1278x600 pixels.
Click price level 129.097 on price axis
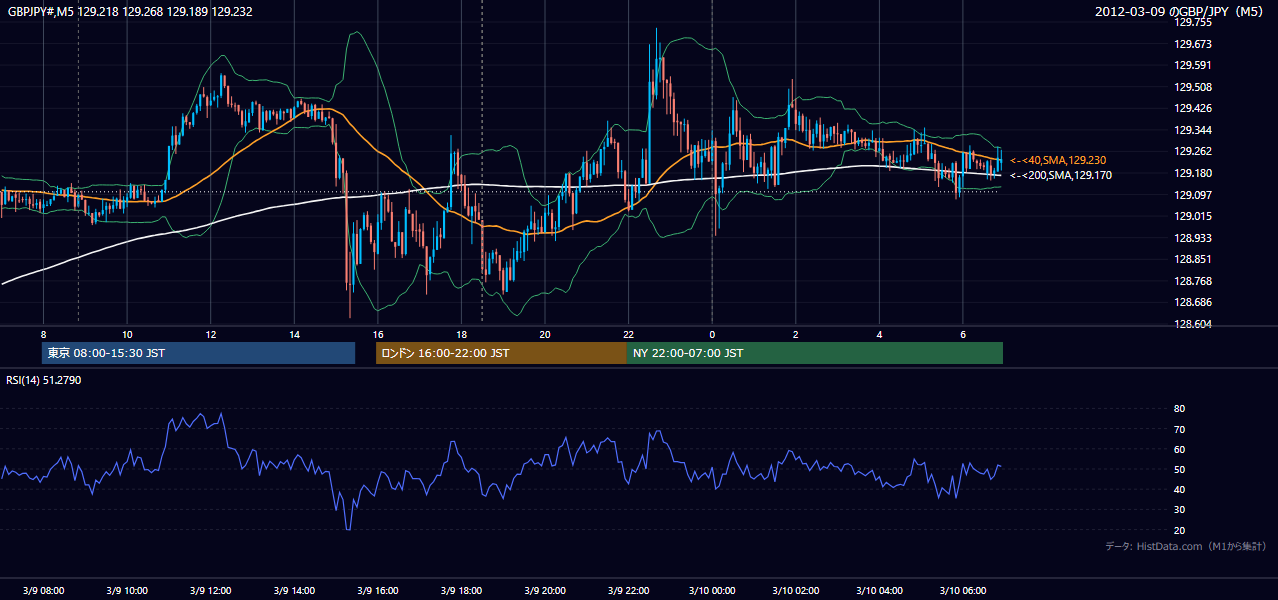(x=1193, y=195)
